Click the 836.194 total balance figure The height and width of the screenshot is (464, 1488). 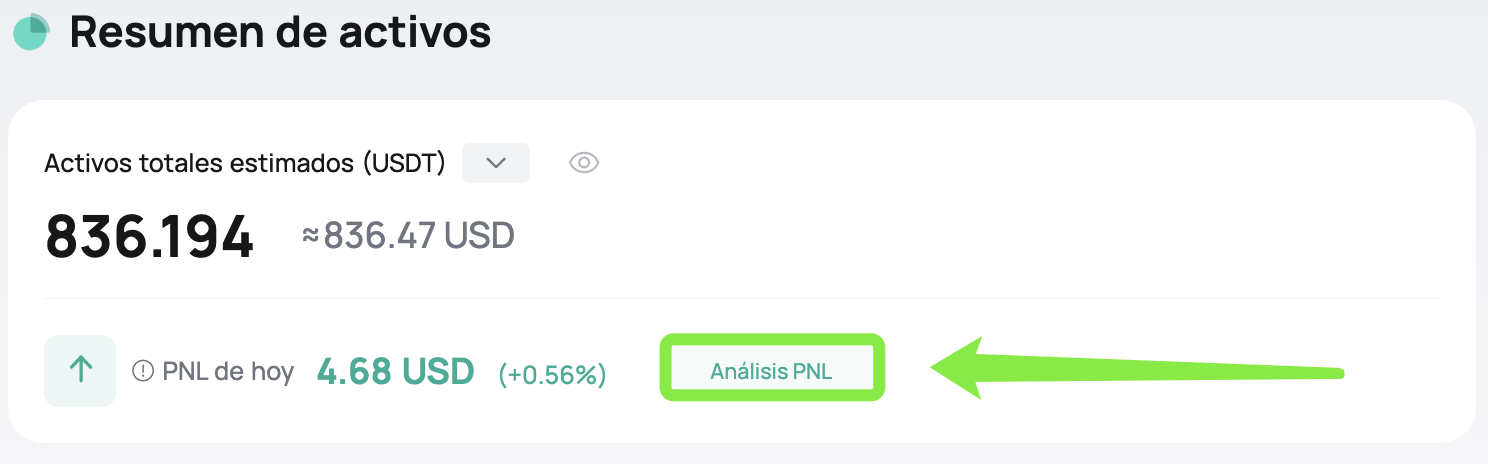tap(150, 237)
